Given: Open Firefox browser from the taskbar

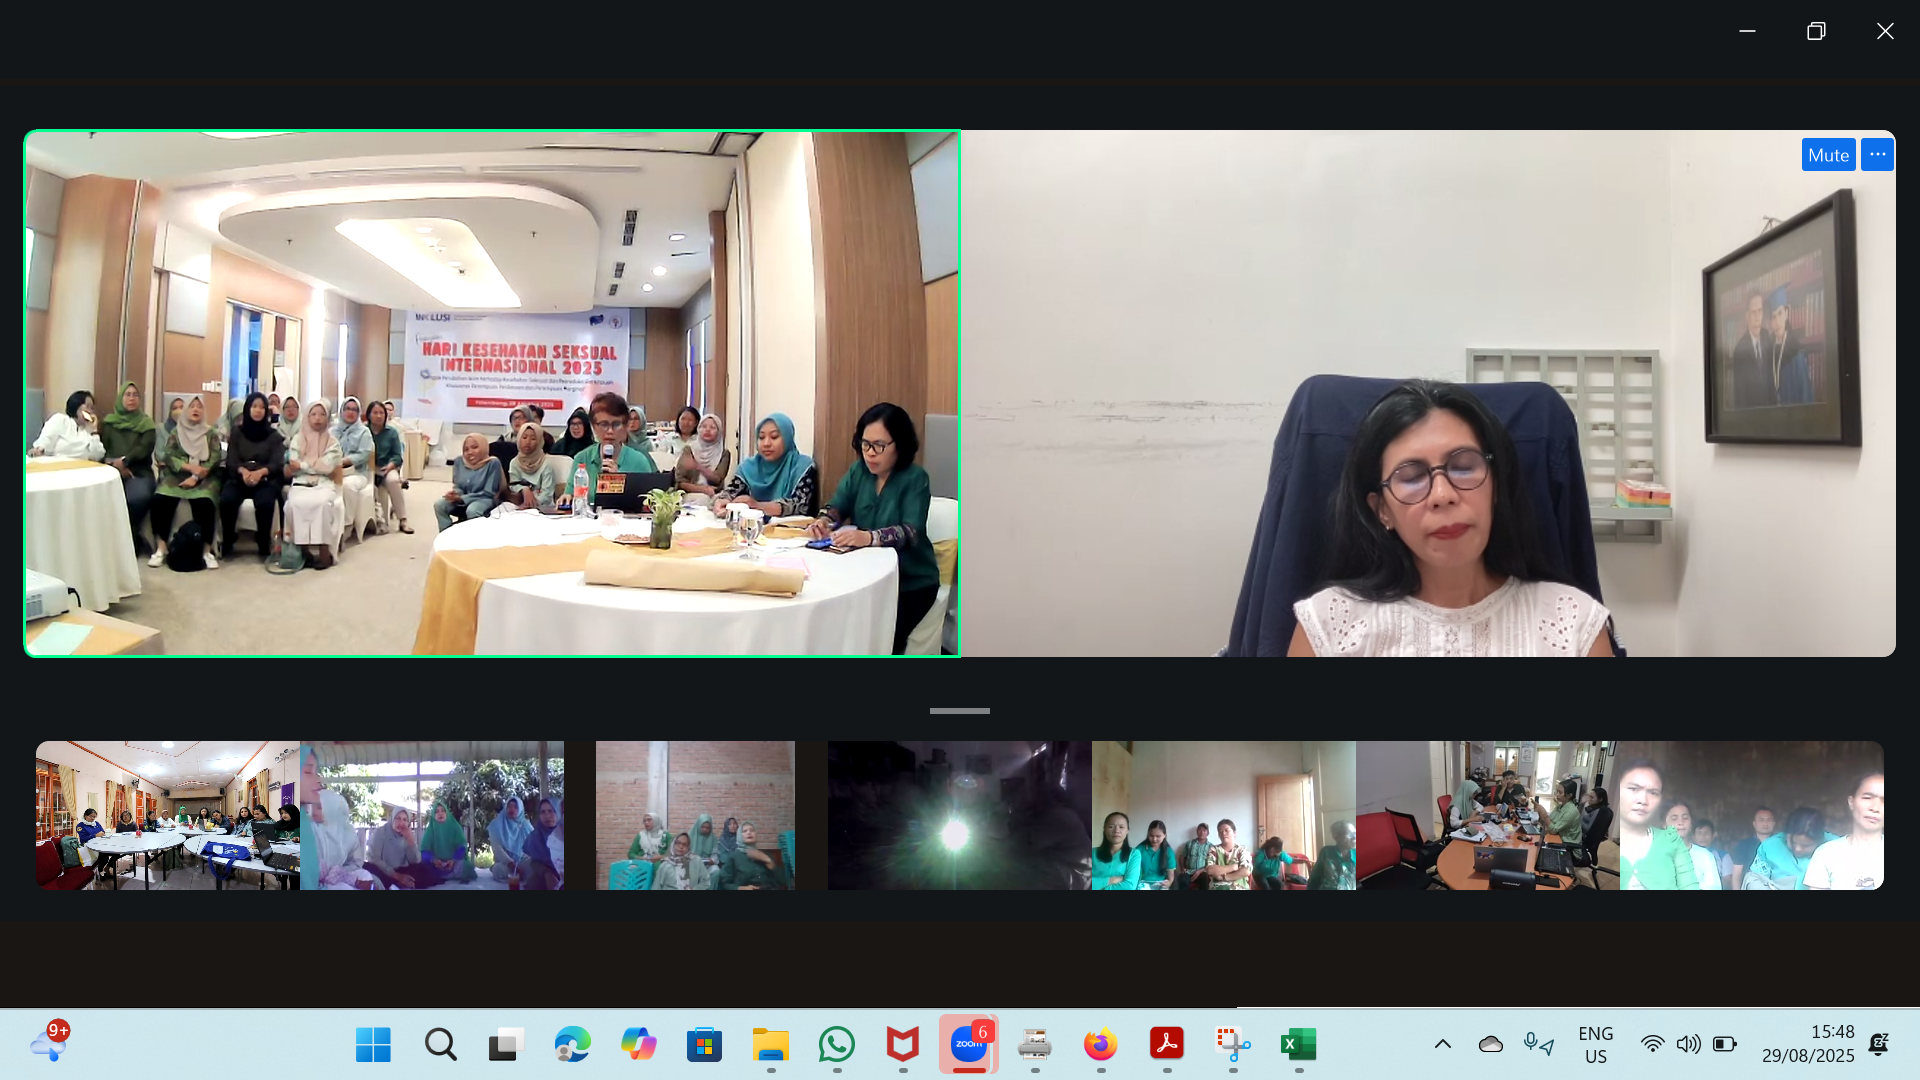Looking at the screenshot, I should point(1100,1045).
